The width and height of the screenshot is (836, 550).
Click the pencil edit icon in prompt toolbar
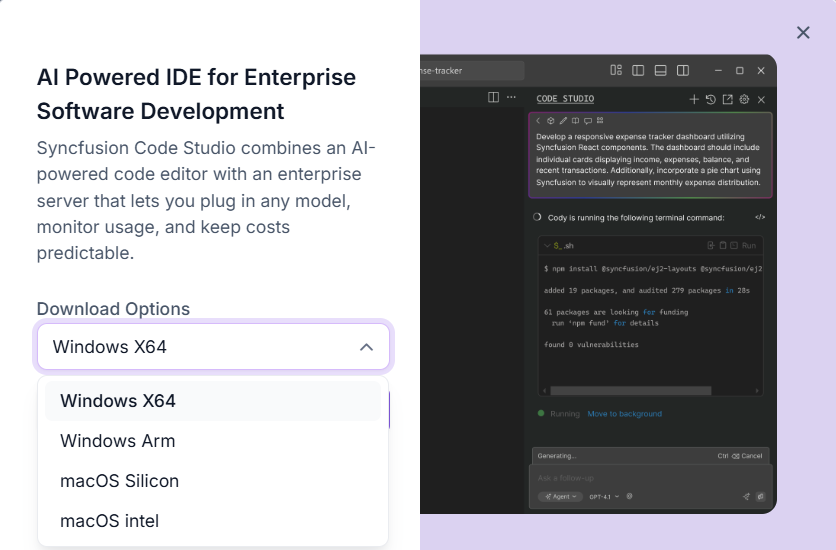tap(563, 121)
